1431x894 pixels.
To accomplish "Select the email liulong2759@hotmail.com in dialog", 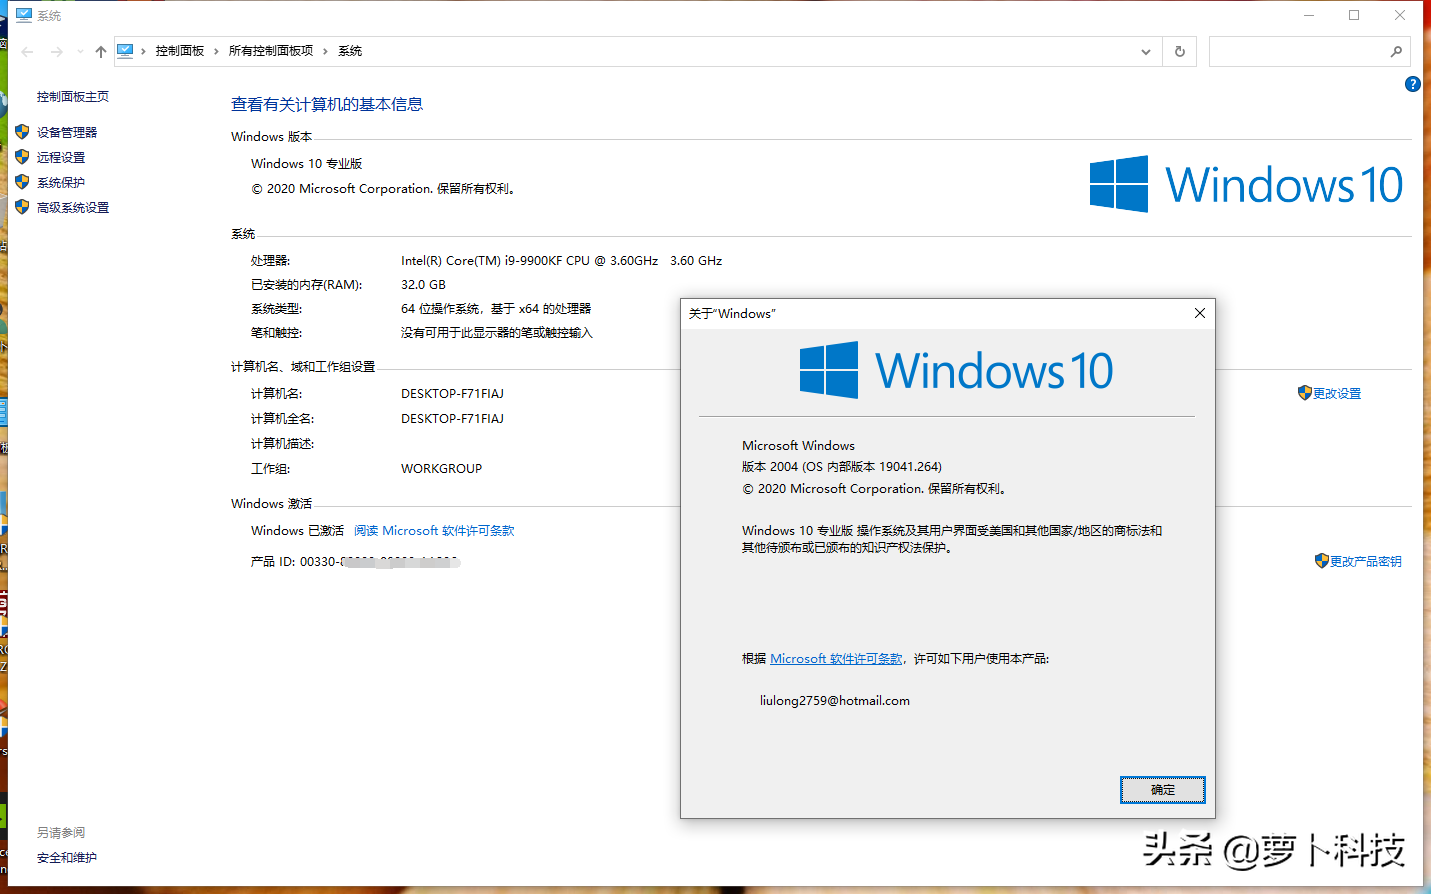I will pos(835,701).
